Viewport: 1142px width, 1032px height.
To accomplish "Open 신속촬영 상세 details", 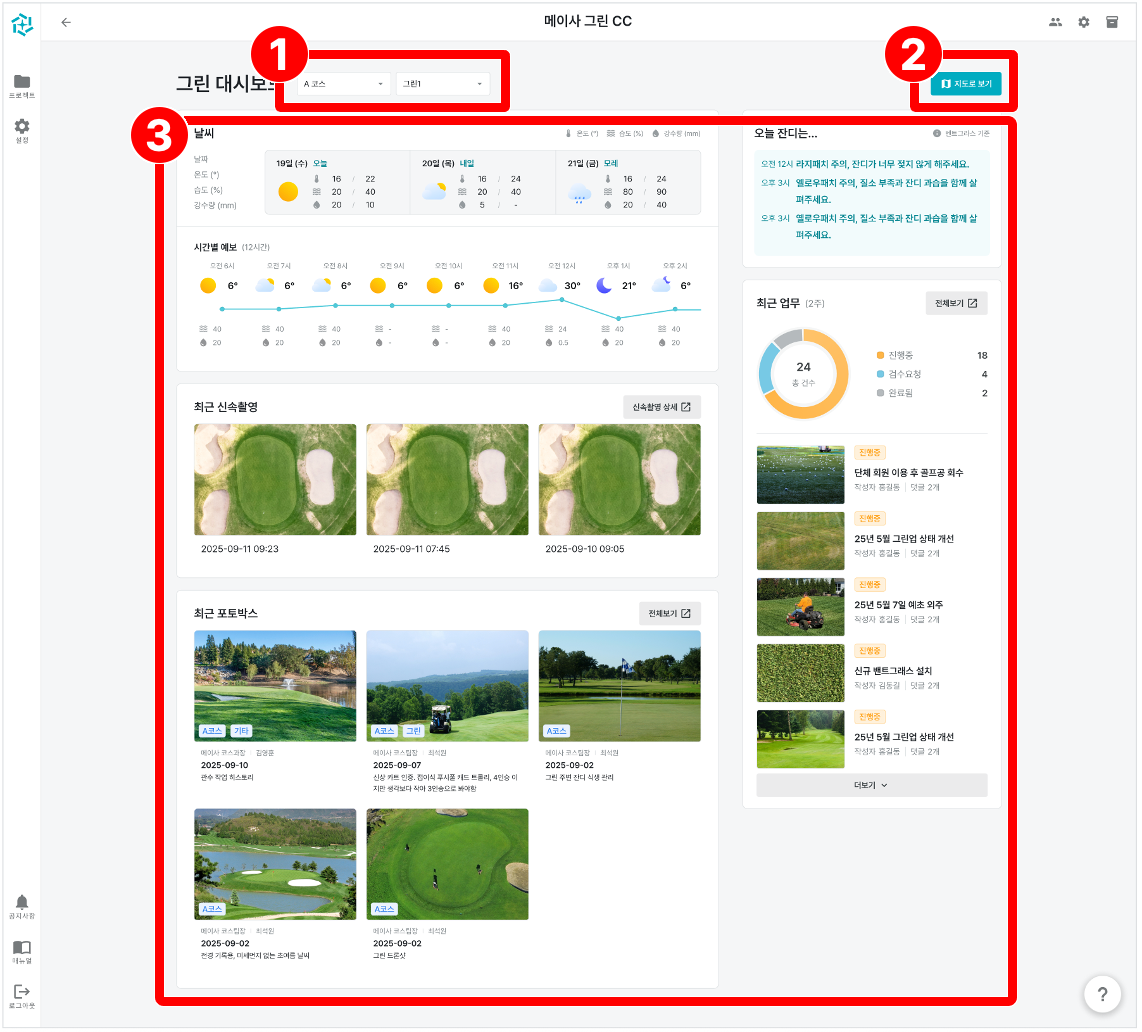I will click(x=661, y=407).
